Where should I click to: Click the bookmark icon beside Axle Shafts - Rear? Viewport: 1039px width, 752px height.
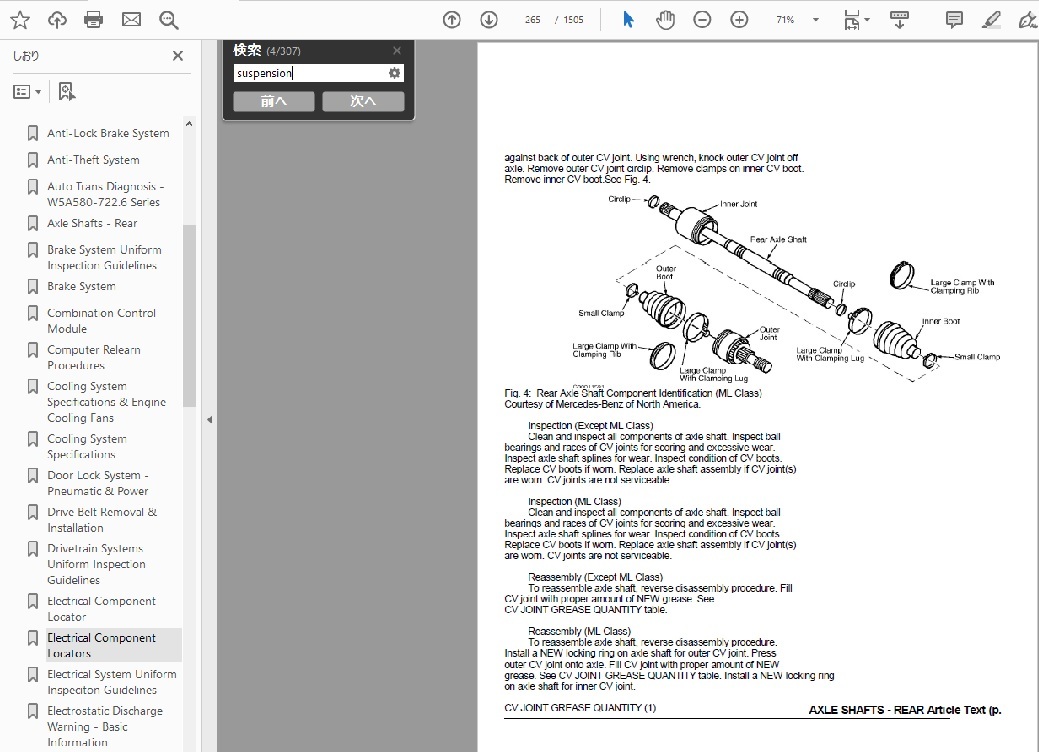click(x=32, y=223)
